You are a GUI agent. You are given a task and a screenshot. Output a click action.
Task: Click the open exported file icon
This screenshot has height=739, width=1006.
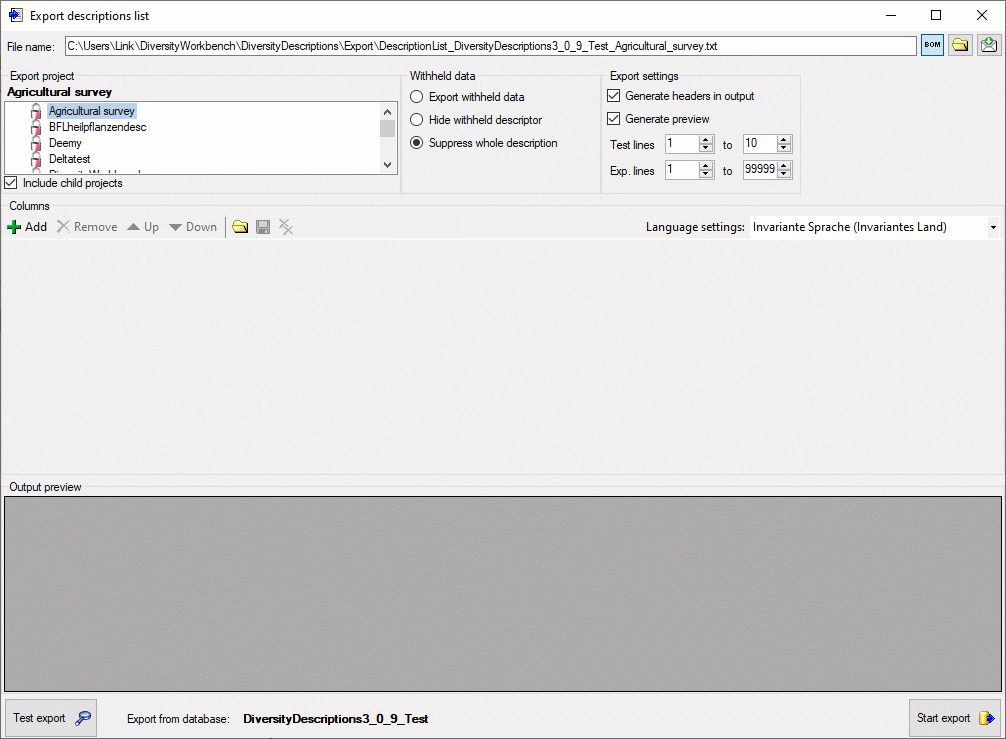(989, 45)
